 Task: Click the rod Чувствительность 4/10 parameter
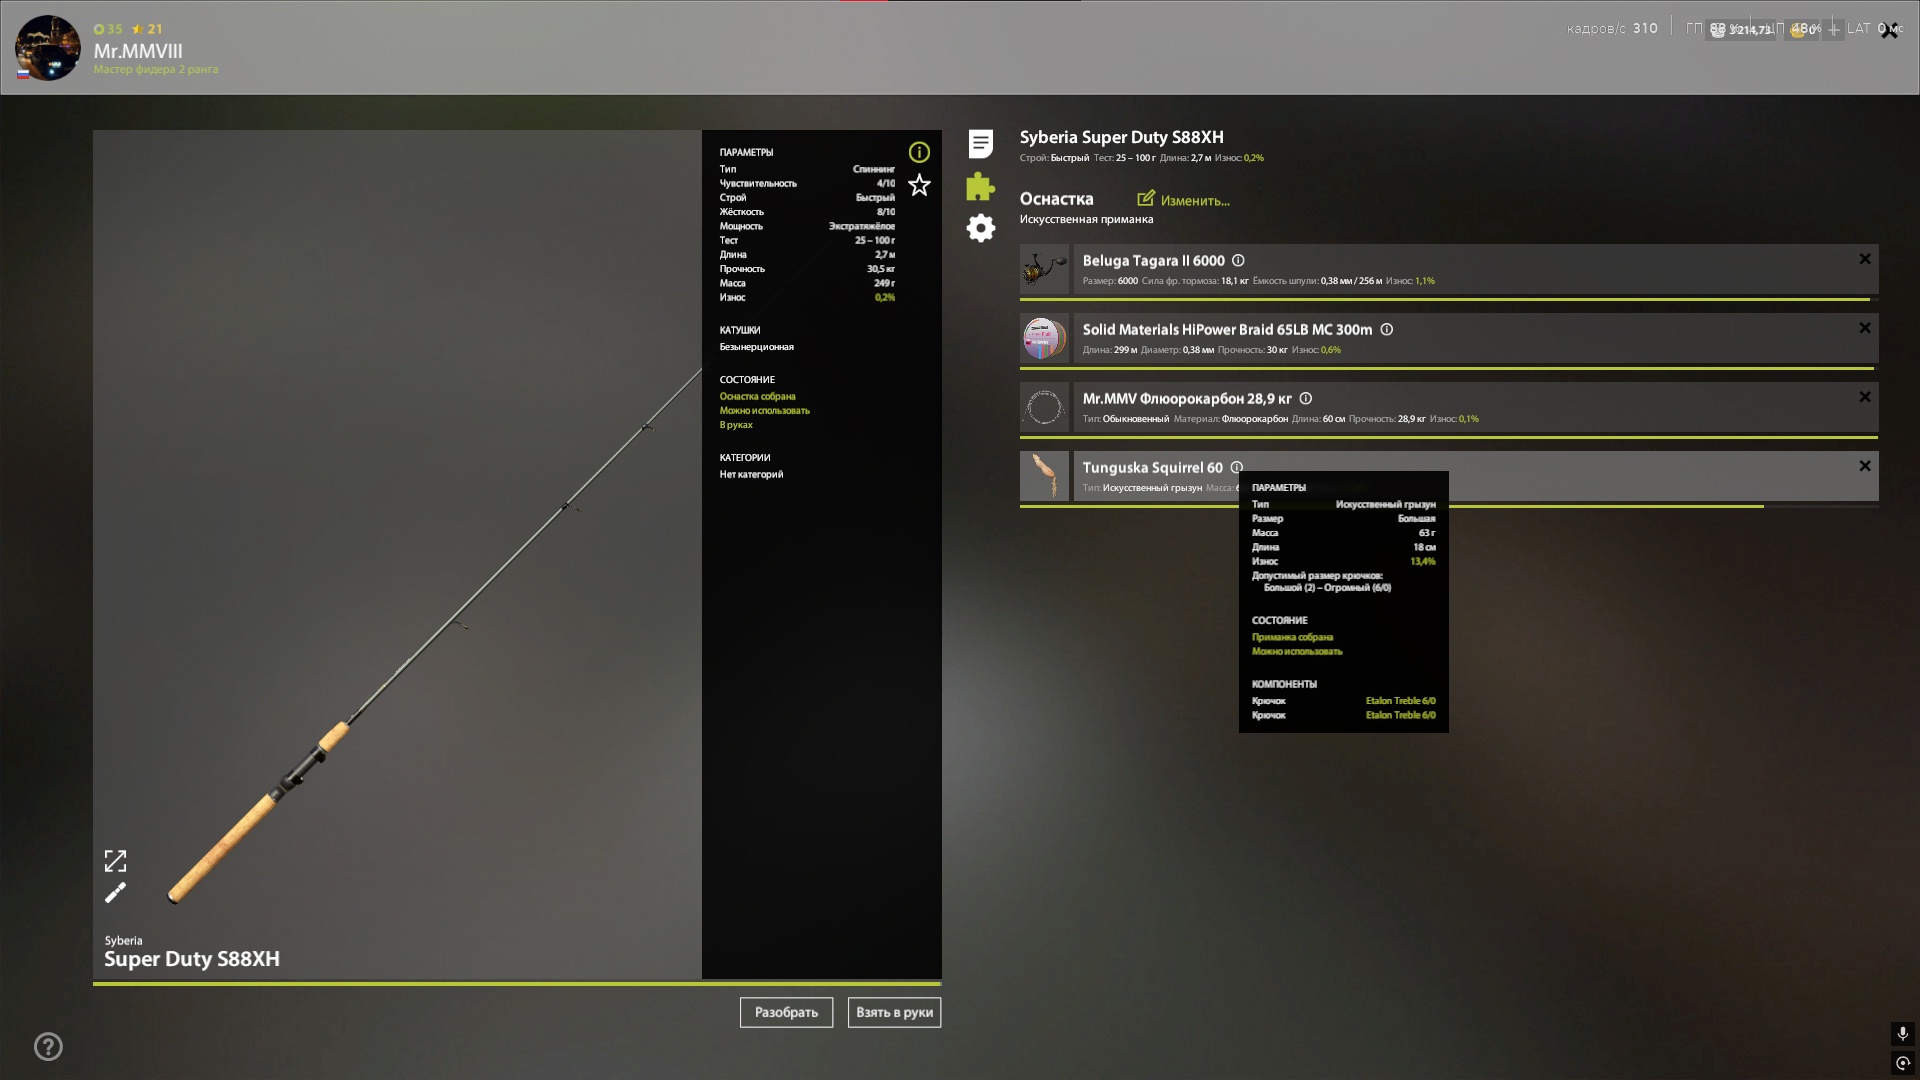[x=807, y=184]
